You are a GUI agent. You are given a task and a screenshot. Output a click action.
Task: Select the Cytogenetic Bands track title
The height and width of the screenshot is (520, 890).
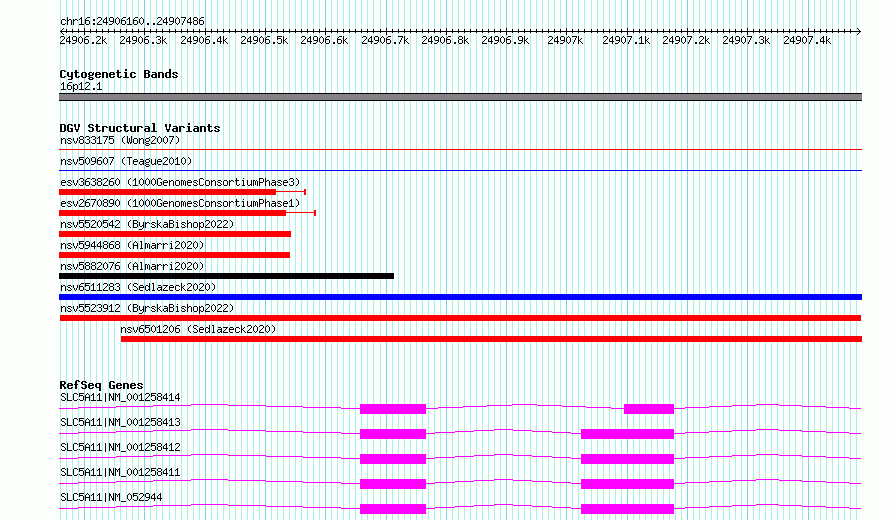click(x=119, y=74)
